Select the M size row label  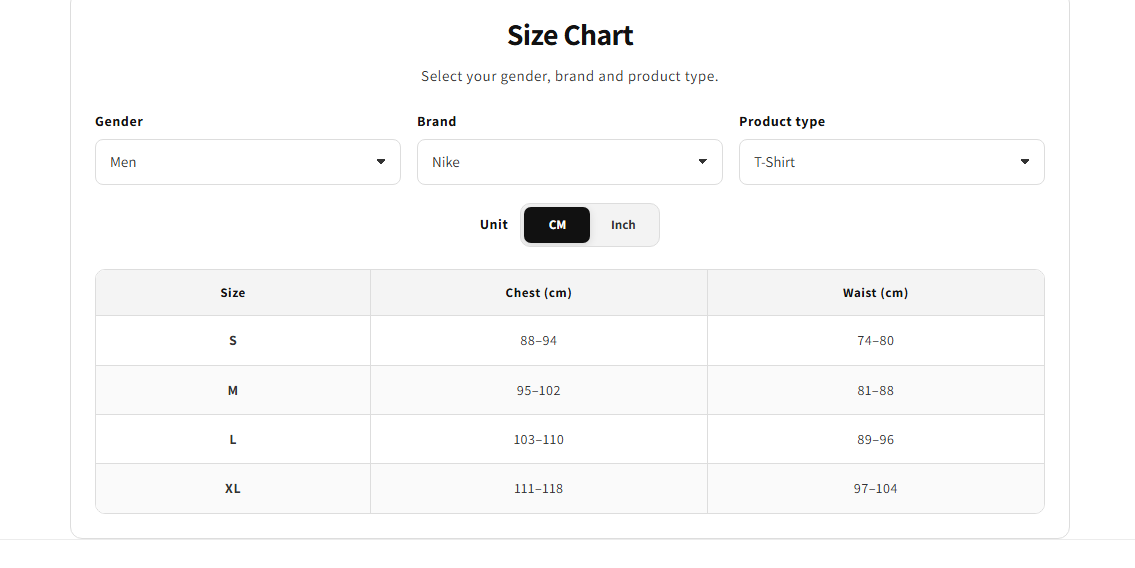[x=233, y=391]
